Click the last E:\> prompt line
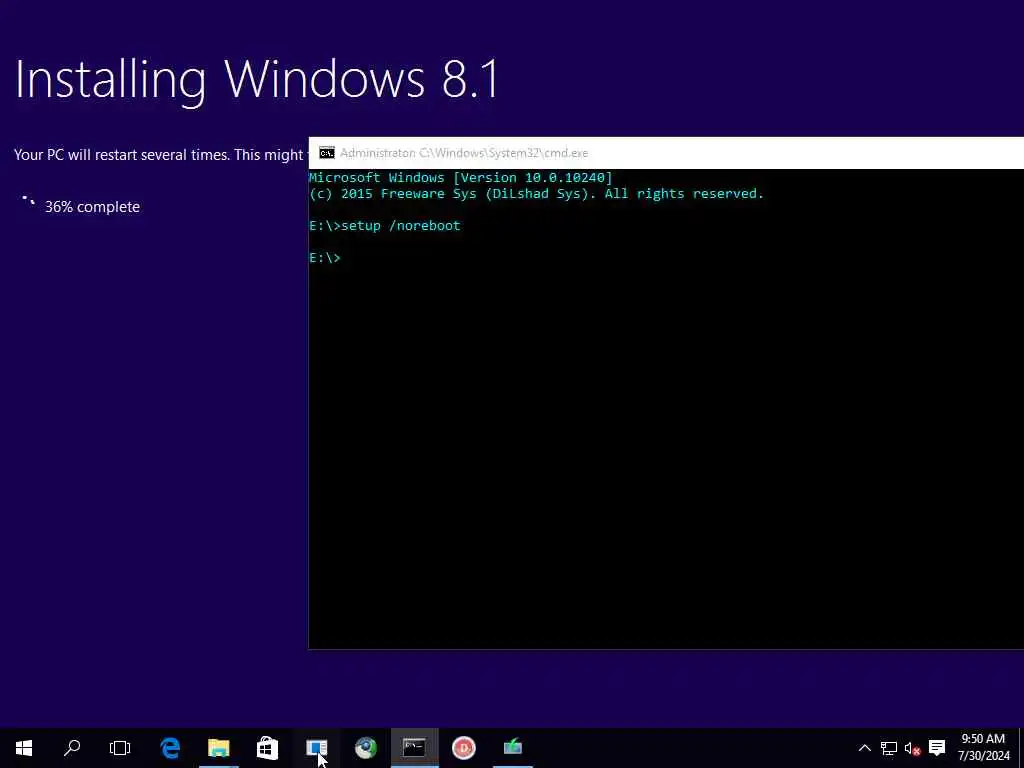This screenshot has width=1024, height=768. (x=325, y=258)
